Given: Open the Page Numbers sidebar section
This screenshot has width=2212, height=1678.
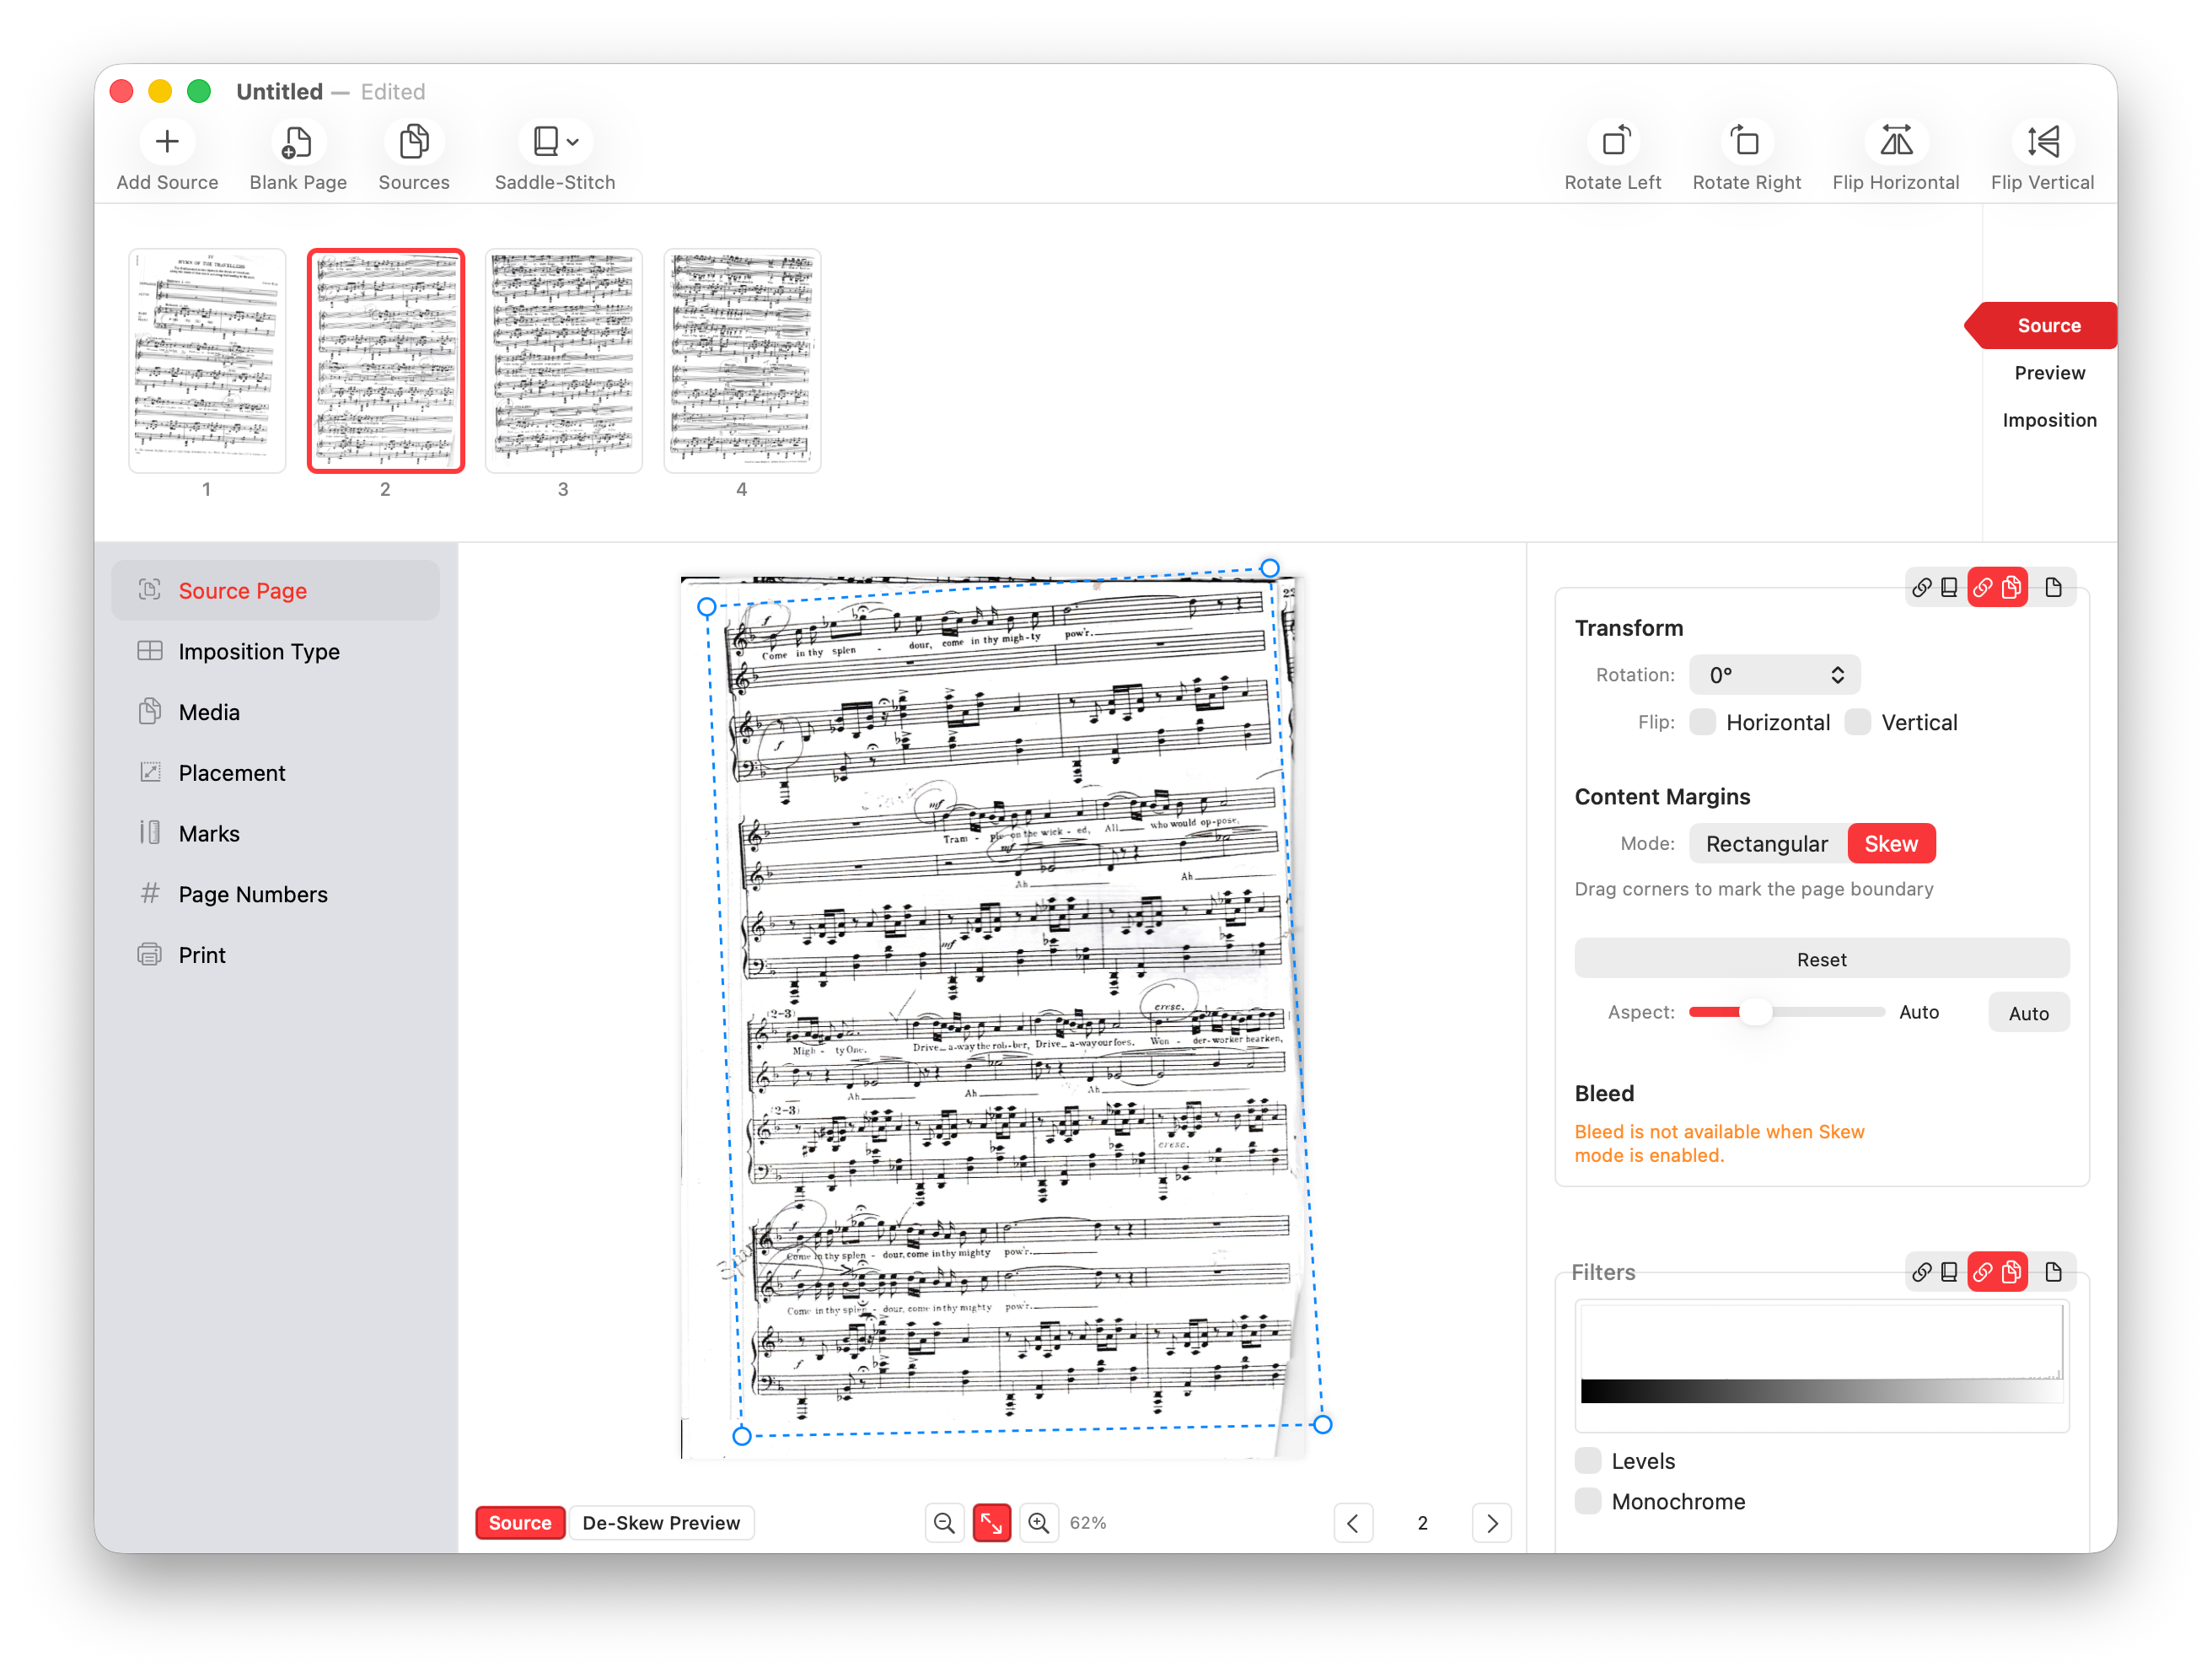Looking at the screenshot, I should click(252, 894).
